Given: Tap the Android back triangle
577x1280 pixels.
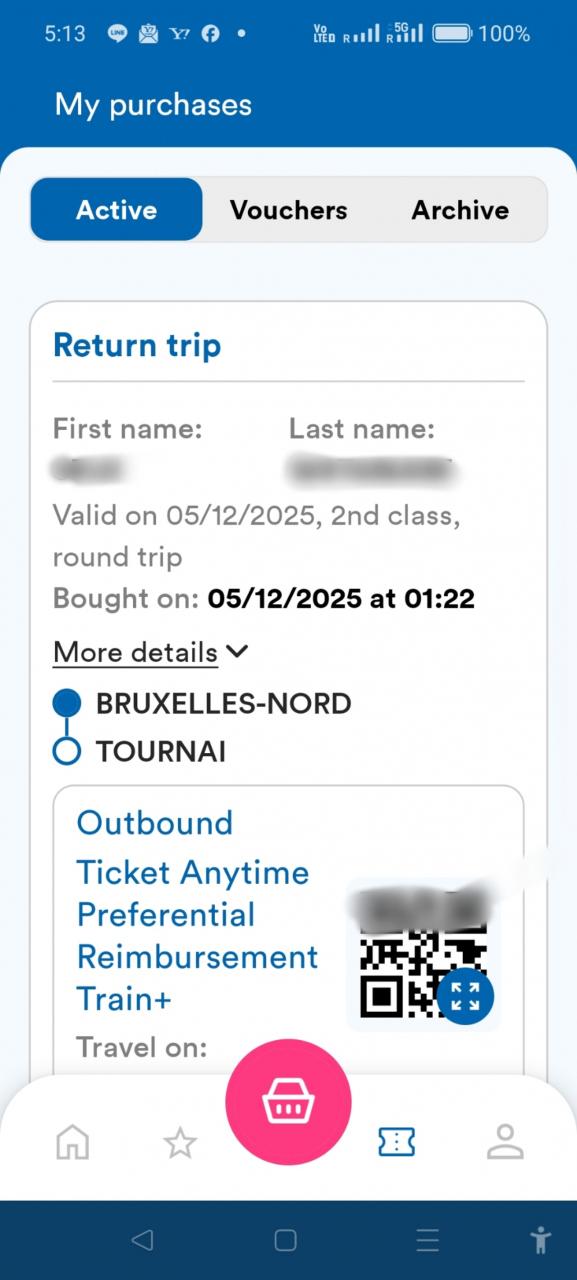Looking at the screenshot, I should [142, 1240].
